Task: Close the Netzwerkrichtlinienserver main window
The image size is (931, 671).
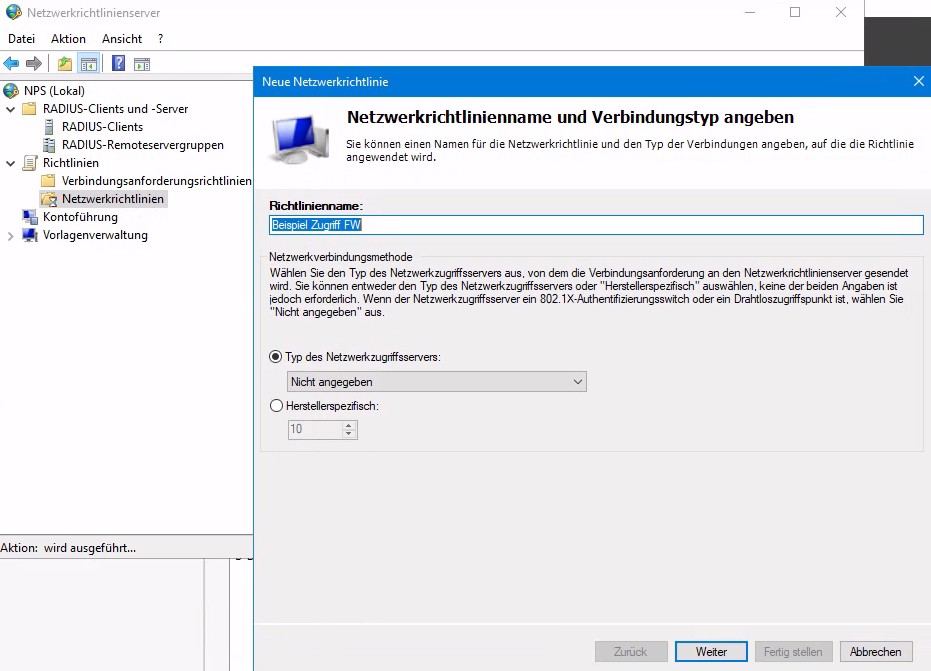Action: click(x=841, y=12)
